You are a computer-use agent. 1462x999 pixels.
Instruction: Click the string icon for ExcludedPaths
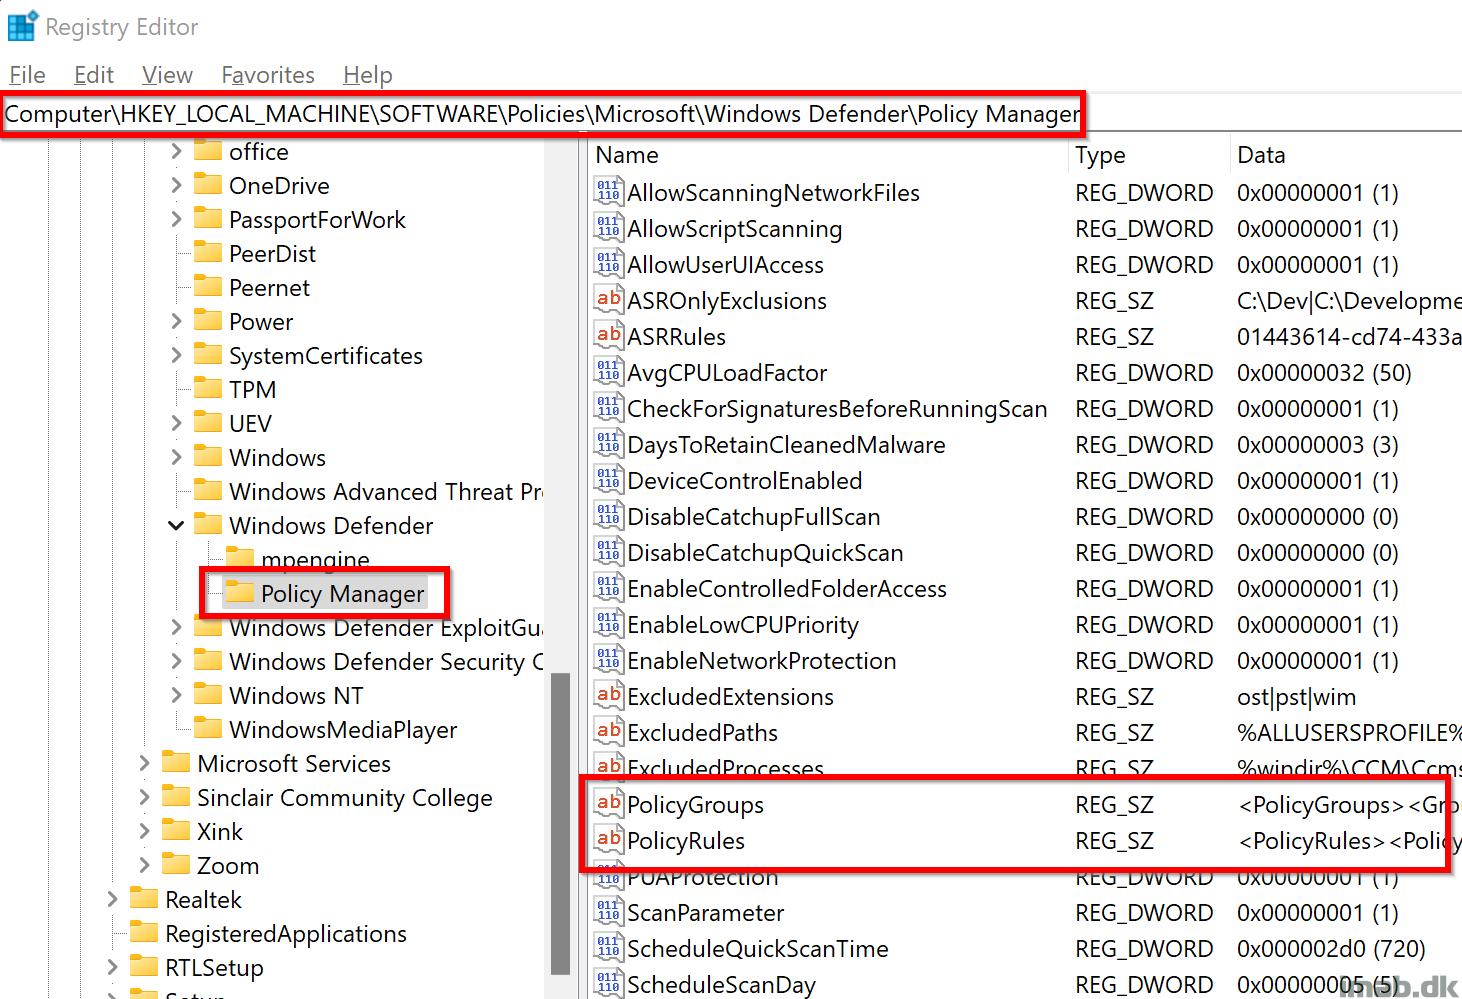point(608,732)
